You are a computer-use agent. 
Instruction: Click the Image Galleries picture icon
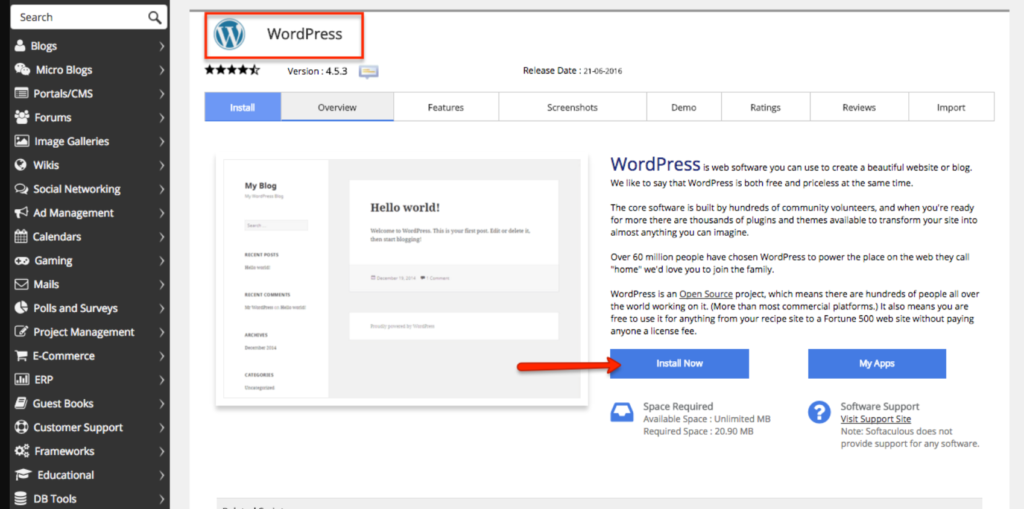(x=22, y=141)
